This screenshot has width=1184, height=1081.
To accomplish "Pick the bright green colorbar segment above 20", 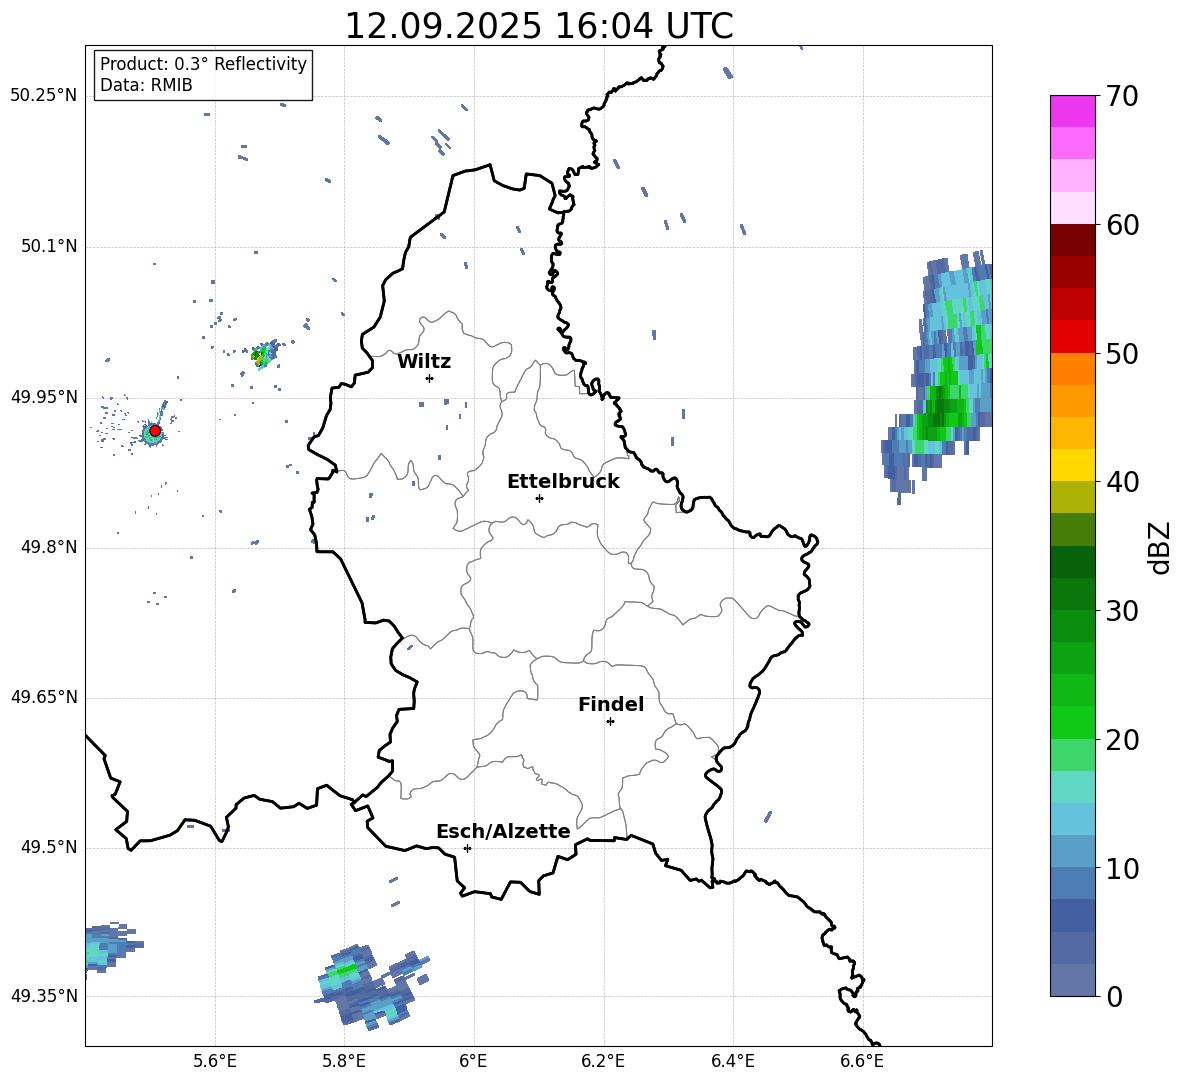I will click(x=1072, y=722).
